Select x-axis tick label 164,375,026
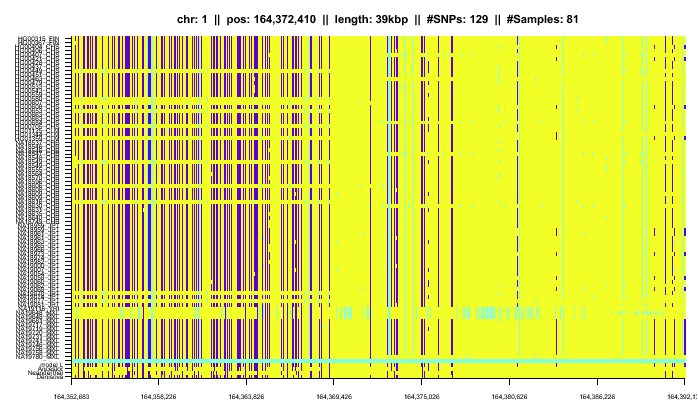The width and height of the screenshot is (698, 410). [422, 396]
